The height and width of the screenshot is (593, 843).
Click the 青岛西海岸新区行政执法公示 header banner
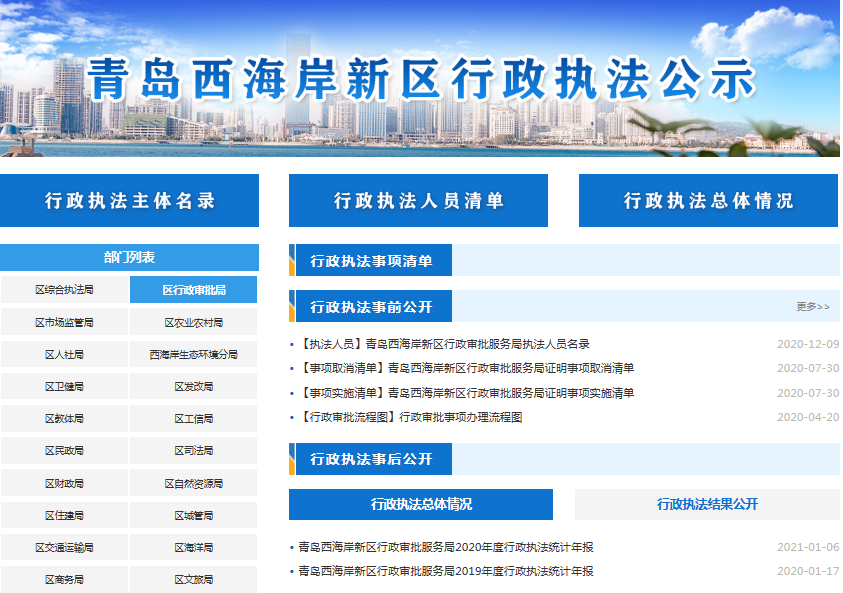(420, 80)
